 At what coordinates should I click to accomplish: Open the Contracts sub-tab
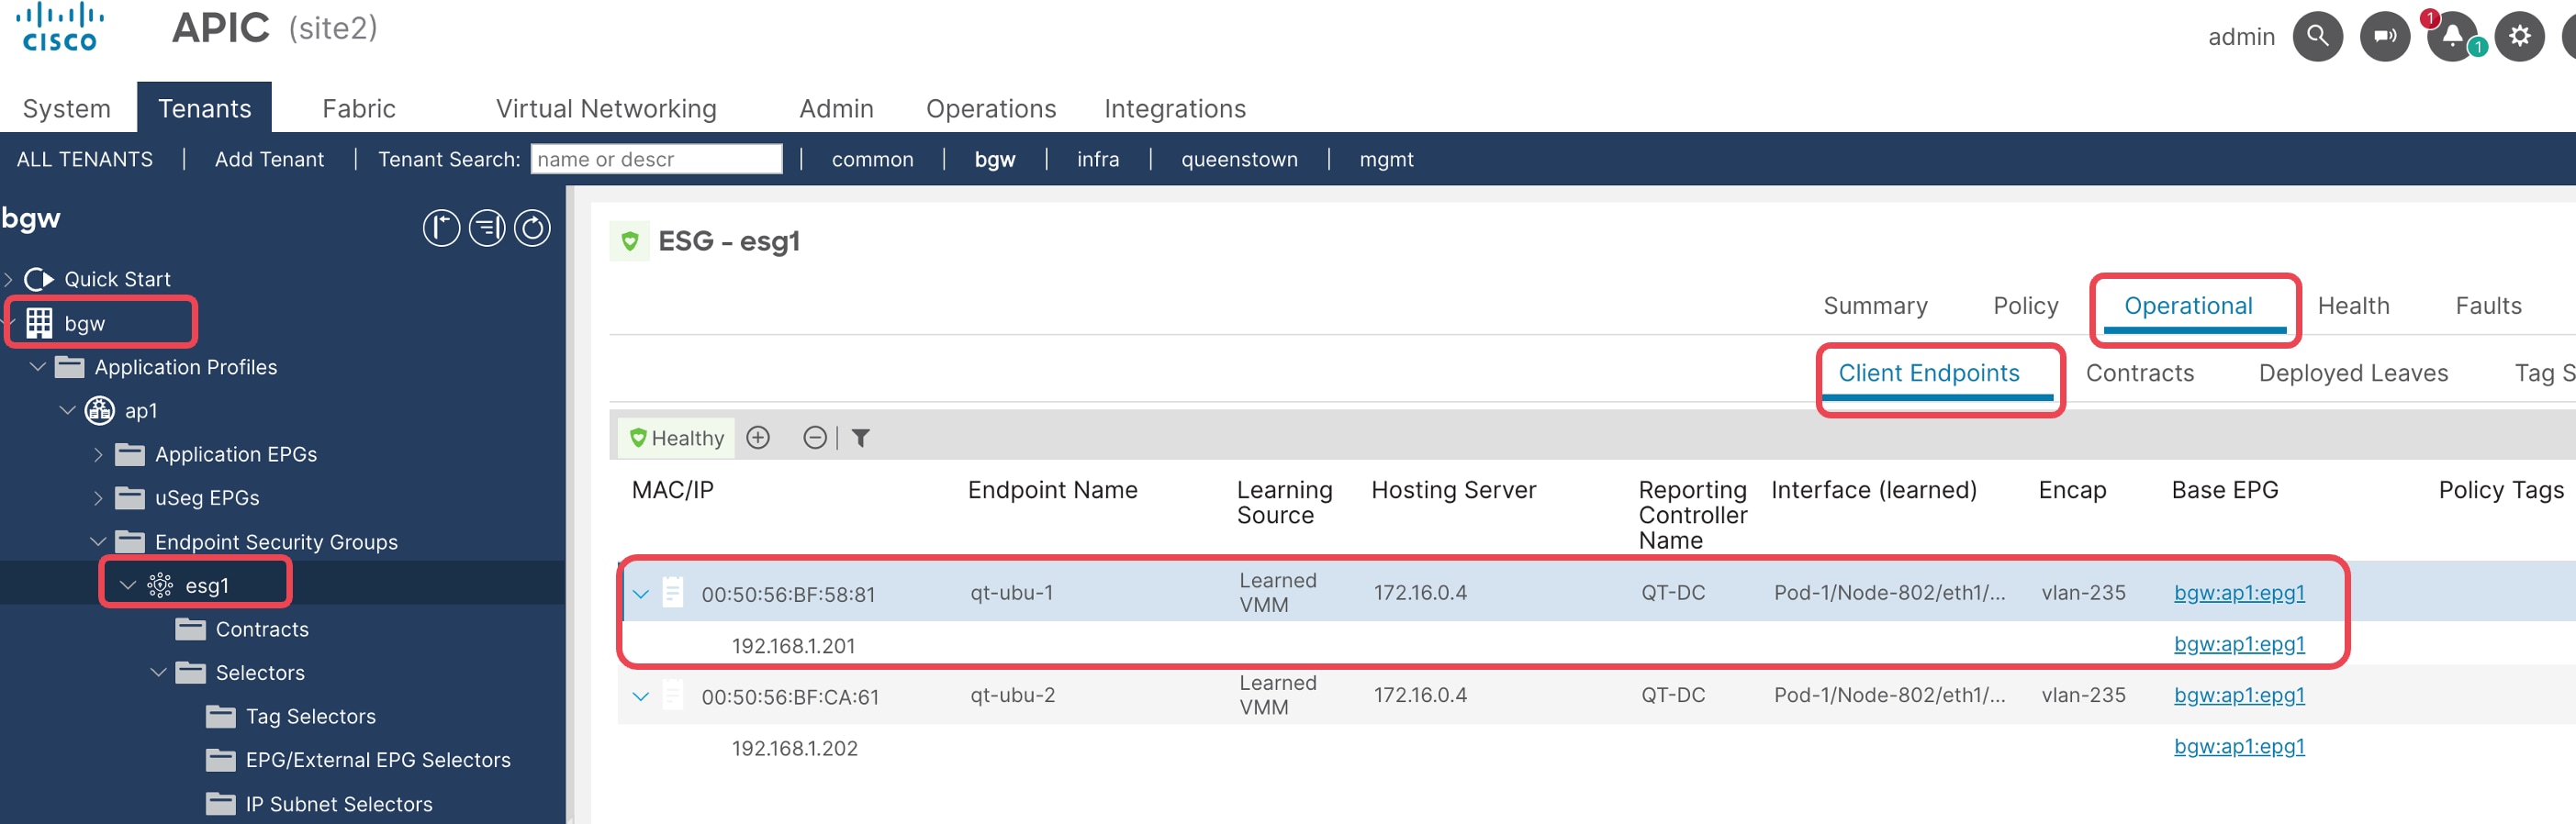pyautogui.click(x=2139, y=373)
